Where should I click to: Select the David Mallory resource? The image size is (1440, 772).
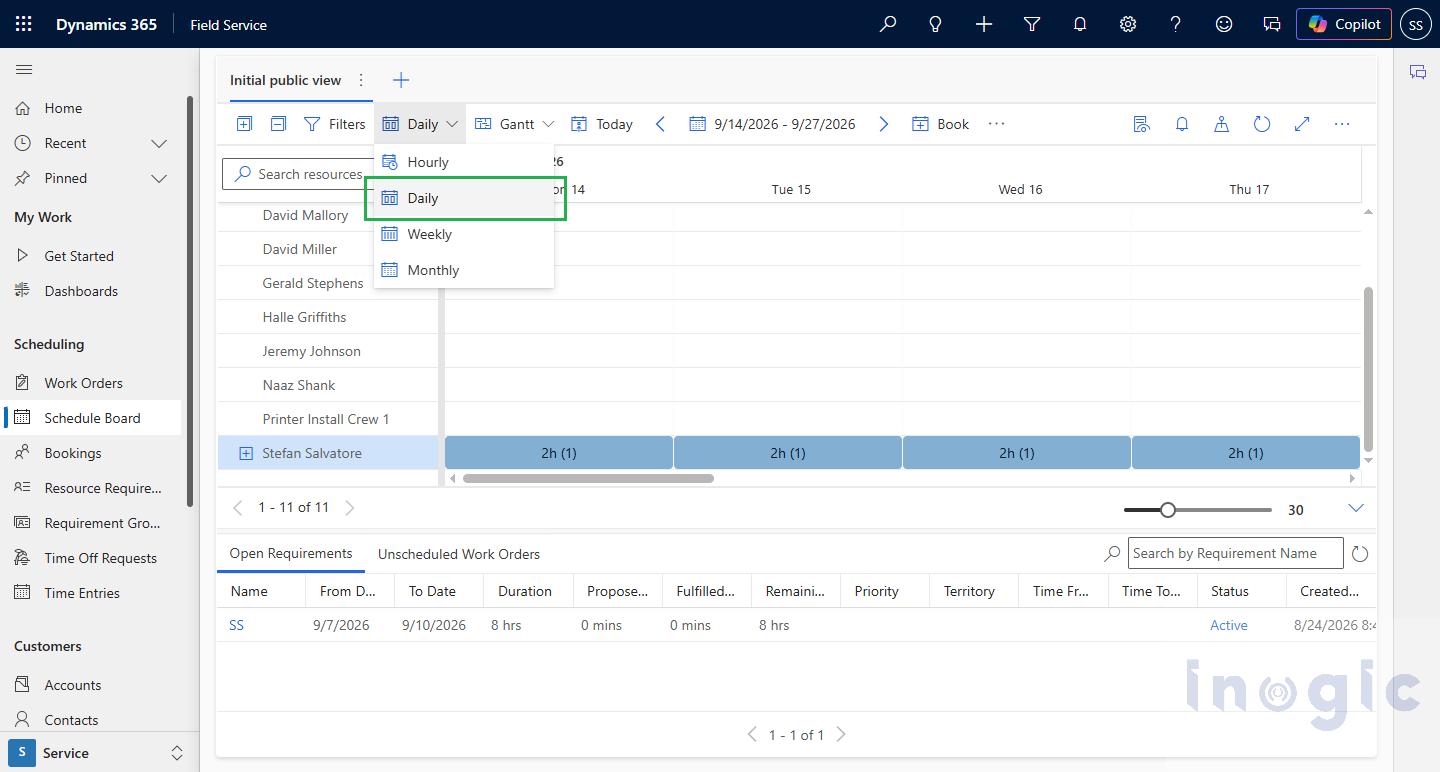tap(305, 215)
